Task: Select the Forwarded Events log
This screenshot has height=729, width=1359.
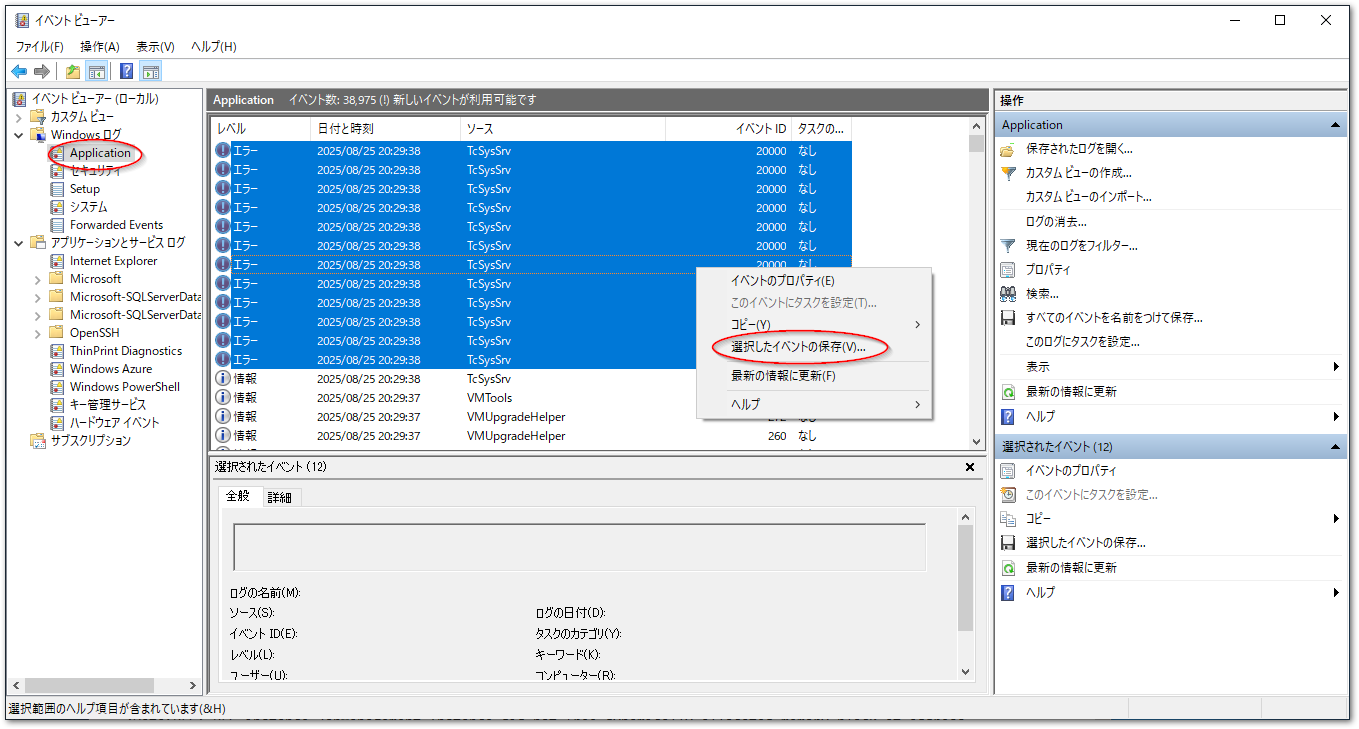Action: click(x=116, y=225)
